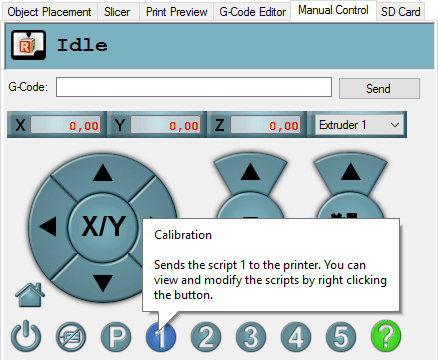Click the park position P button

pos(116,337)
